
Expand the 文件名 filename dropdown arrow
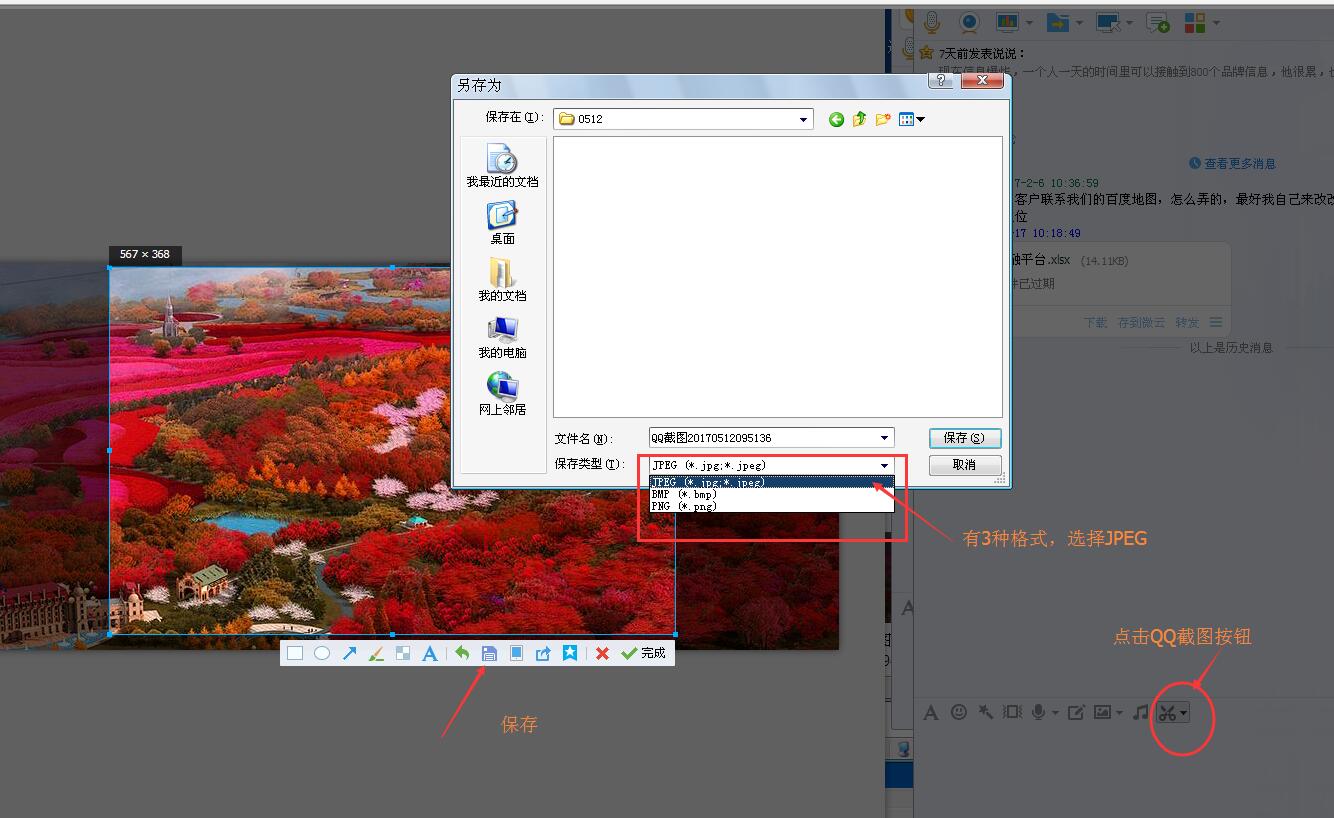click(x=884, y=438)
